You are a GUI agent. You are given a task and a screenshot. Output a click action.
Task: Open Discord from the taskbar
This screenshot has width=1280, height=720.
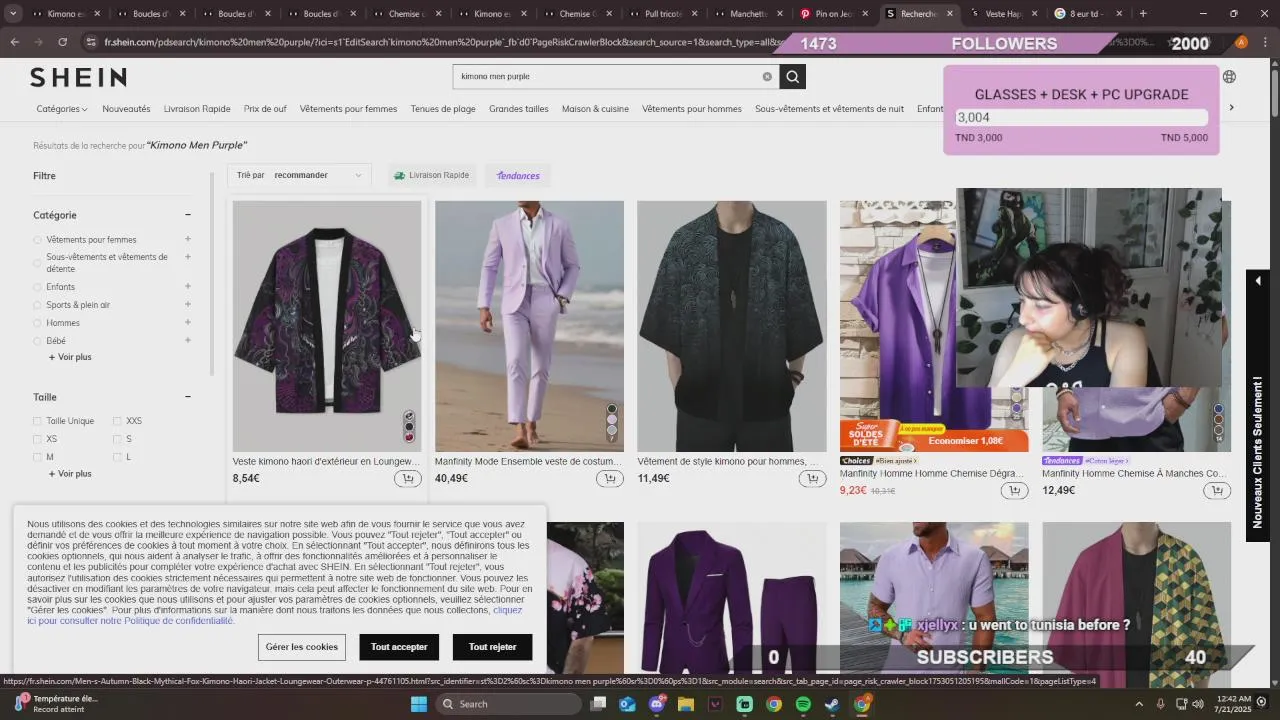(x=657, y=704)
